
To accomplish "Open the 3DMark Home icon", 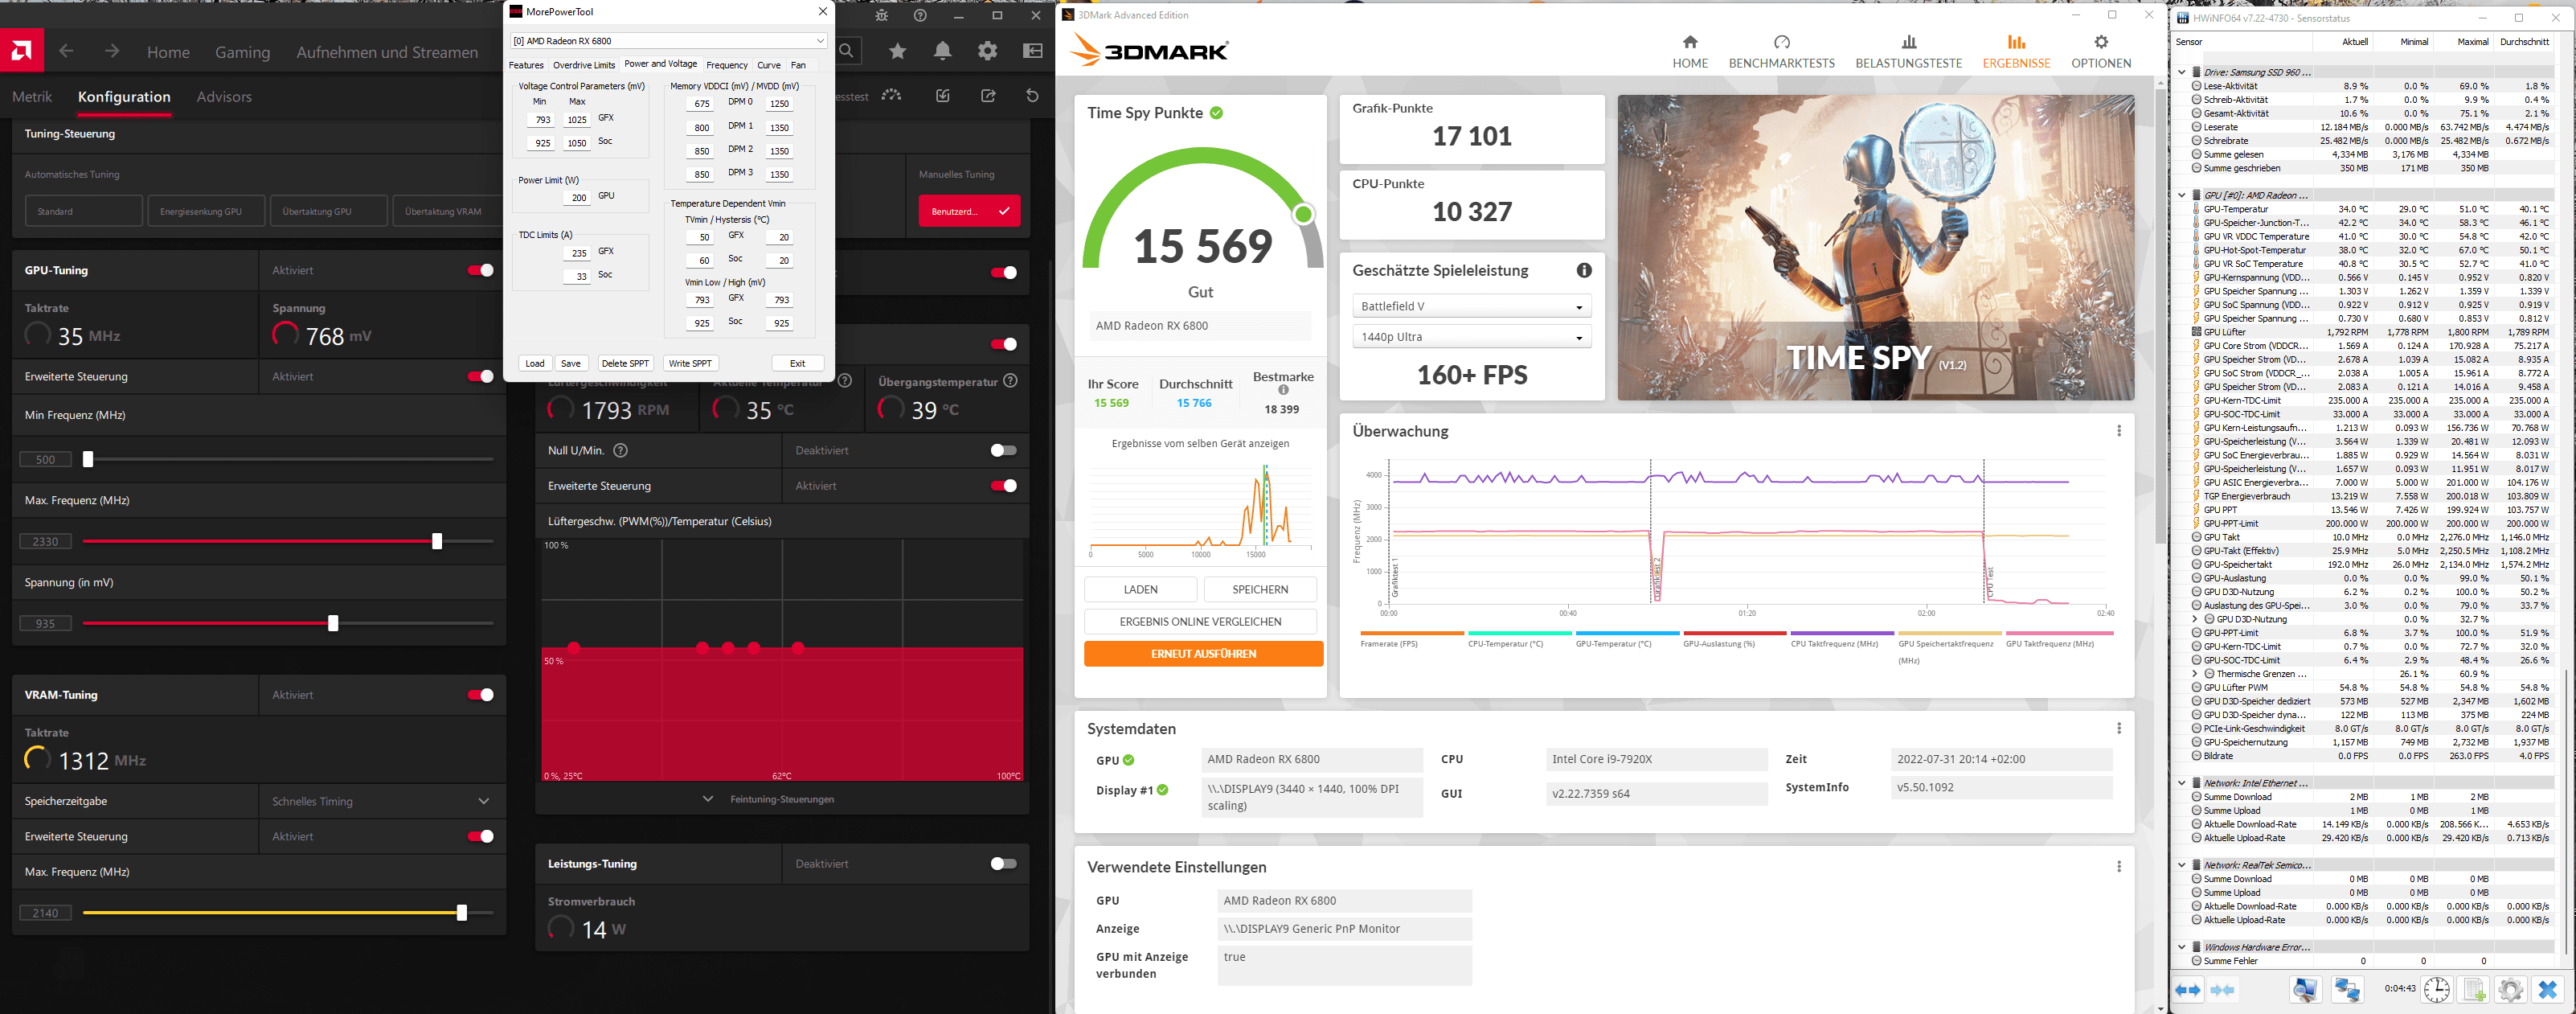I will coord(1689,42).
